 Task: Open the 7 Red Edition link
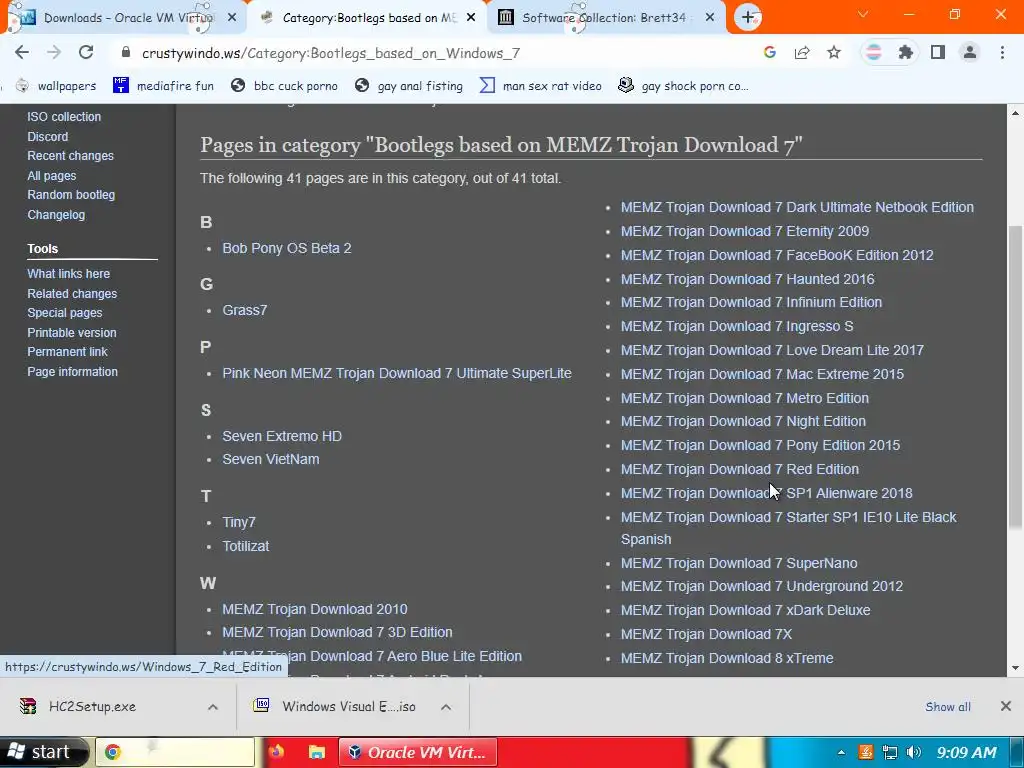pyautogui.click(x=740, y=470)
